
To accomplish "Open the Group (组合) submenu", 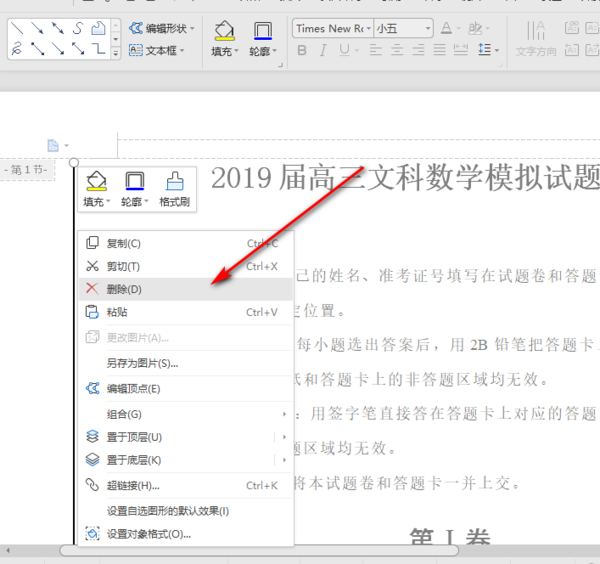I will (186, 414).
